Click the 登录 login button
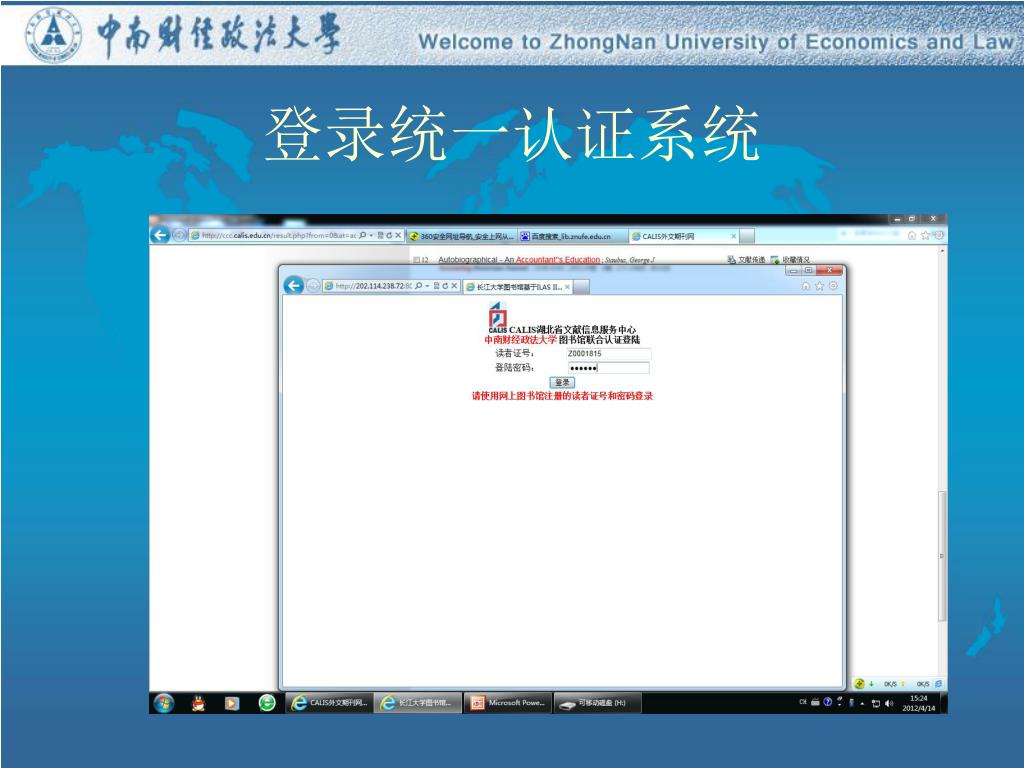Image resolution: width=1024 pixels, height=768 pixels. coord(561,382)
